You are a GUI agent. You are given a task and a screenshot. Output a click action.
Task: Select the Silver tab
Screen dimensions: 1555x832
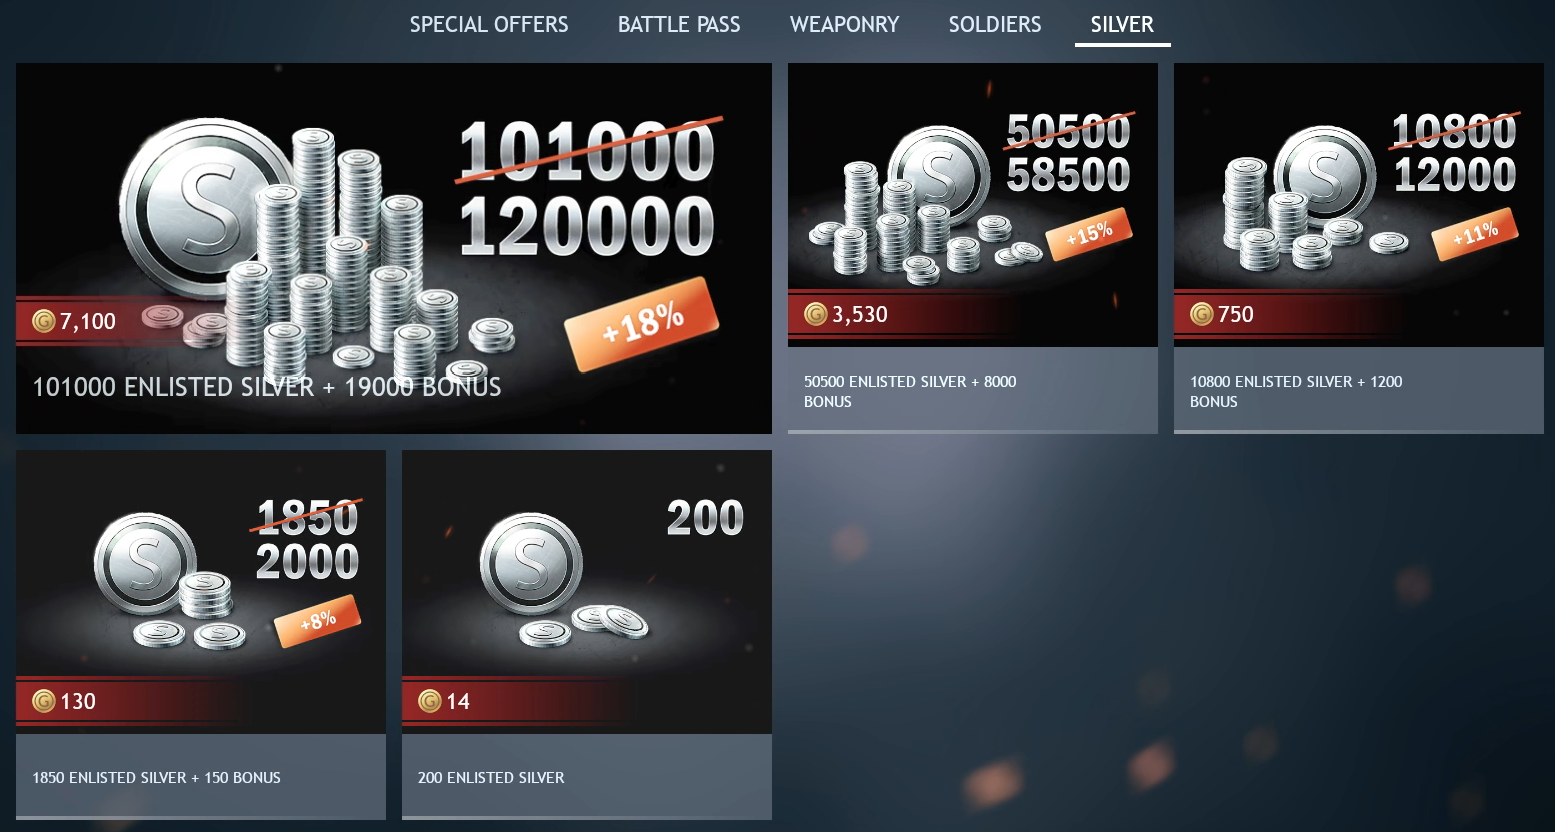[1122, 24]
